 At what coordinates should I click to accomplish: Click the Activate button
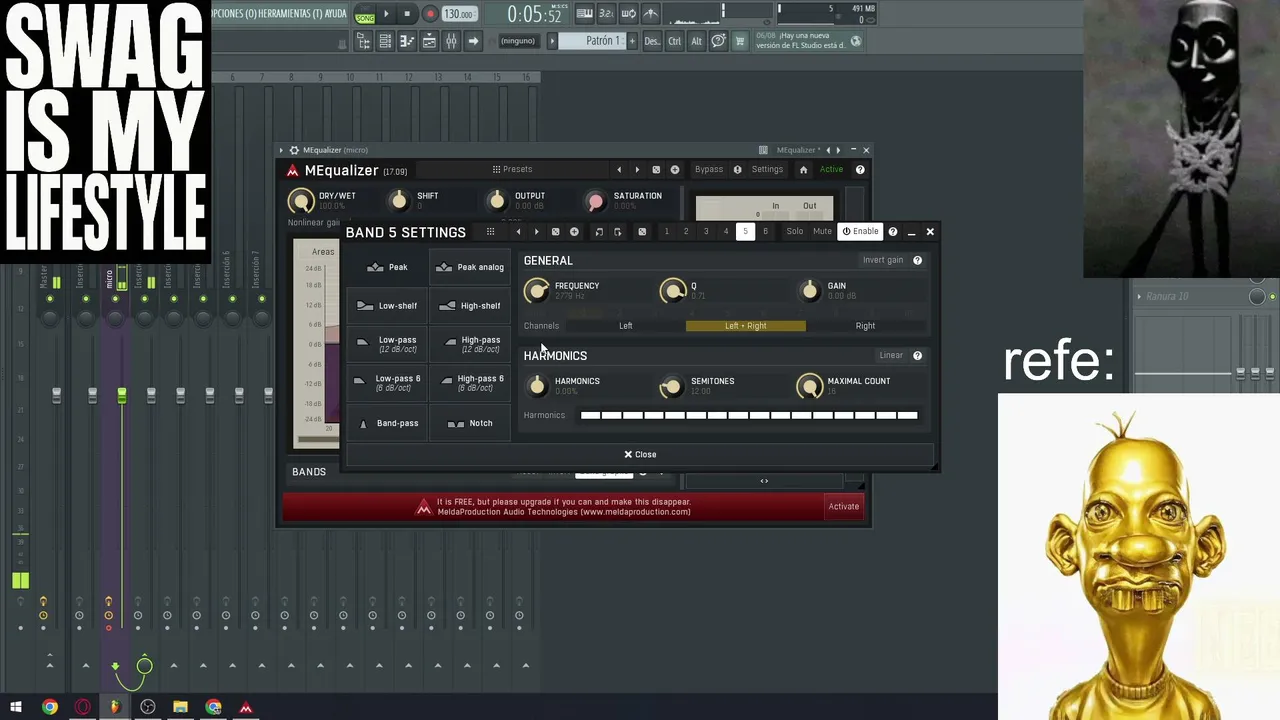point(843,506)
